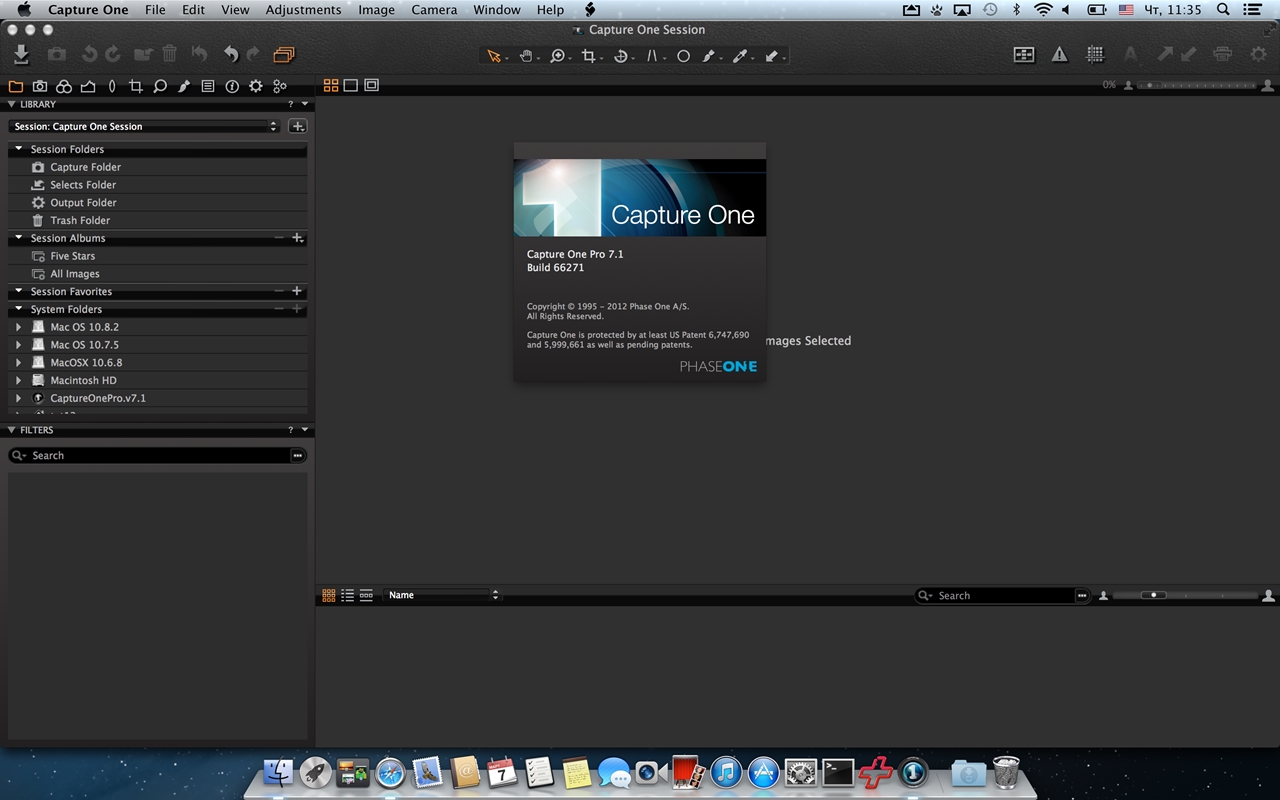Adjust the browser thumbnail size slider

[x=1154, y=595]
